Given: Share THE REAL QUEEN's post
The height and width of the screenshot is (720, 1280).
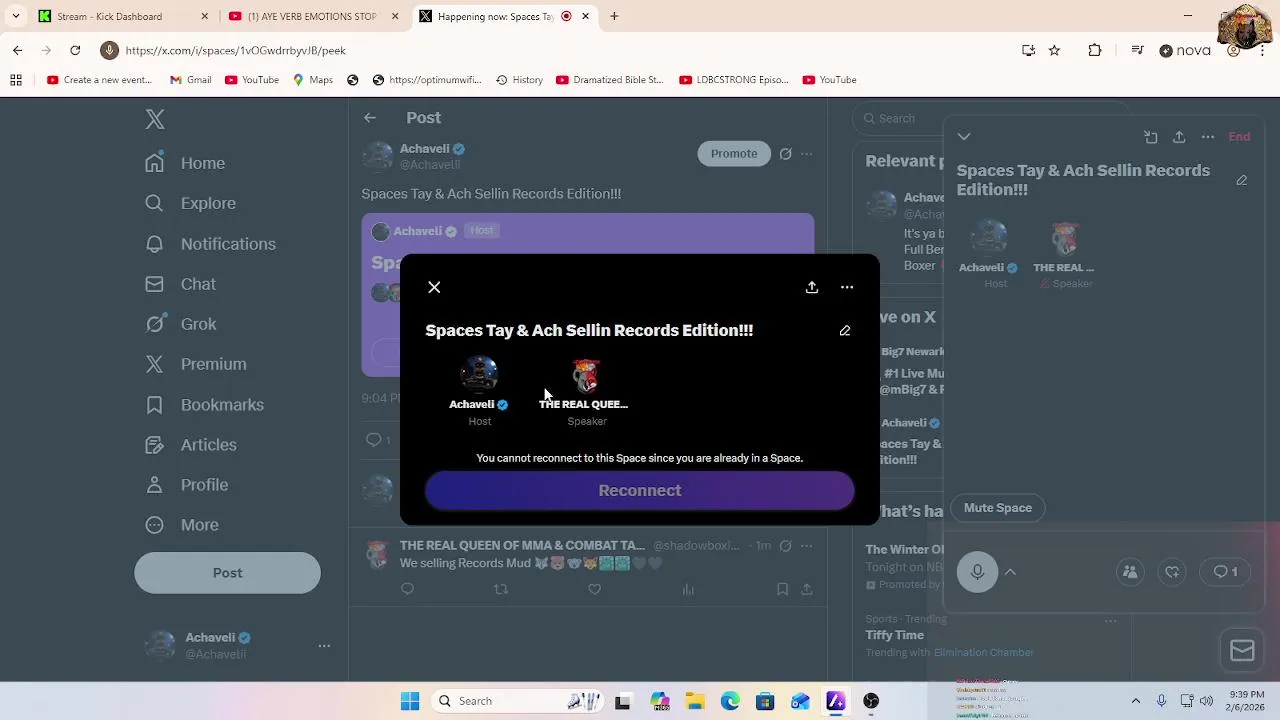Looking at the screenshot, I should pyautogui.click(x=807, y=590).
